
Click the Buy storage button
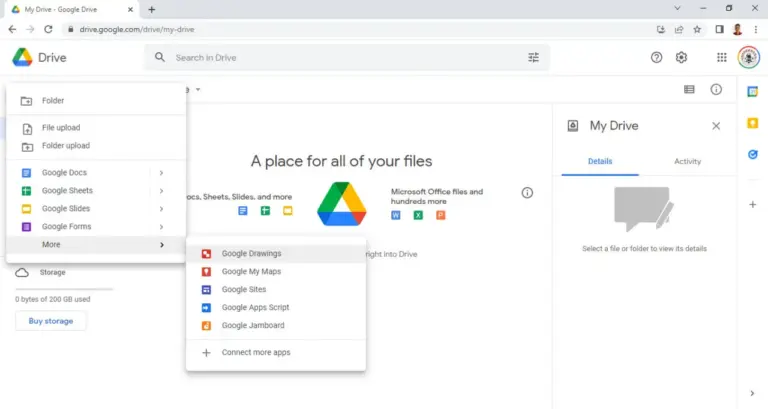(50, 321)
